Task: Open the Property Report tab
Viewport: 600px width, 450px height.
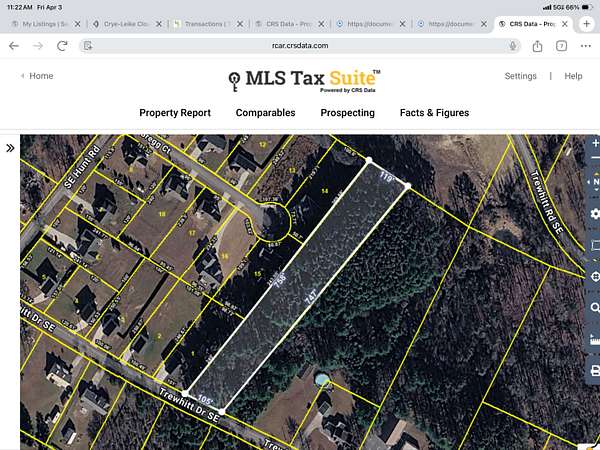Action: tap(175, 113)
